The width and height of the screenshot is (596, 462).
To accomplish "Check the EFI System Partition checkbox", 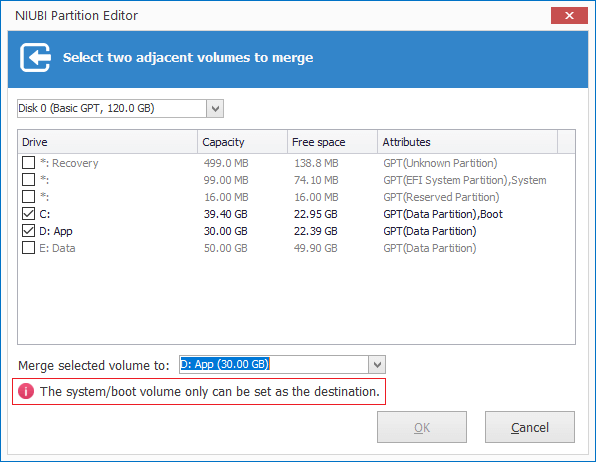I will [x=29, y=180].
